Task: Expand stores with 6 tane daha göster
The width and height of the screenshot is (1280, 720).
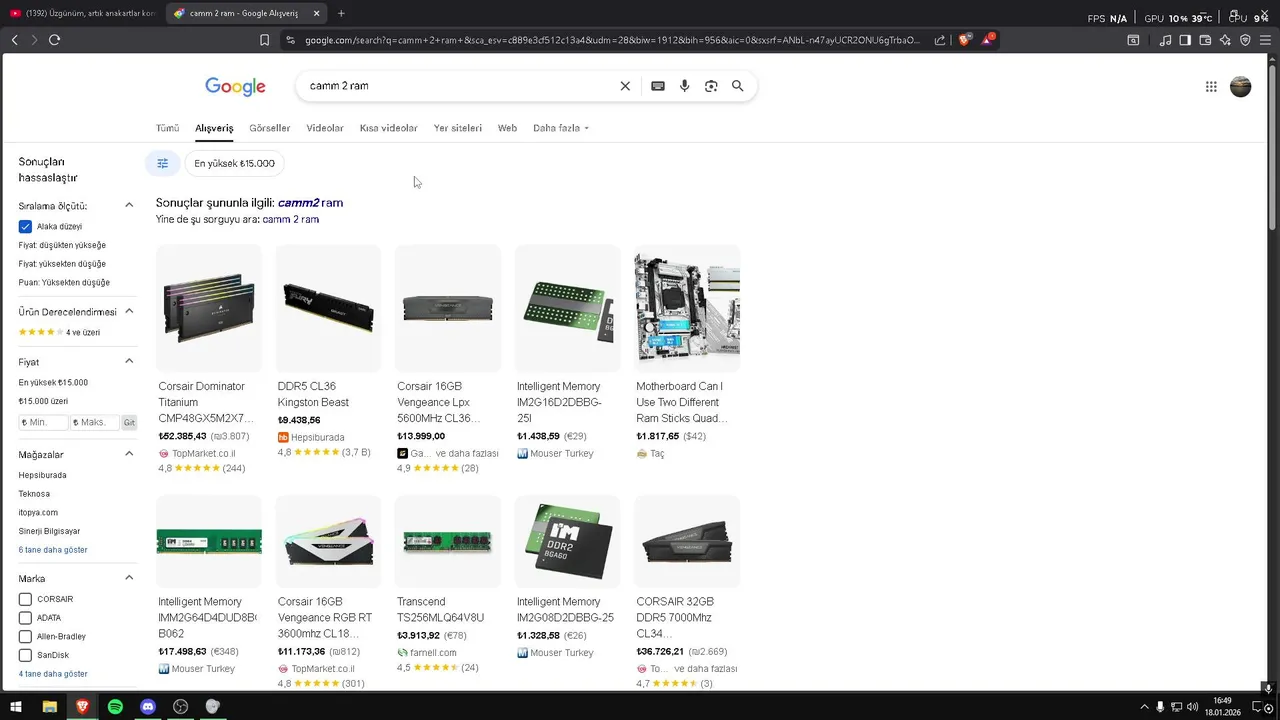Action: click(53, 550)
